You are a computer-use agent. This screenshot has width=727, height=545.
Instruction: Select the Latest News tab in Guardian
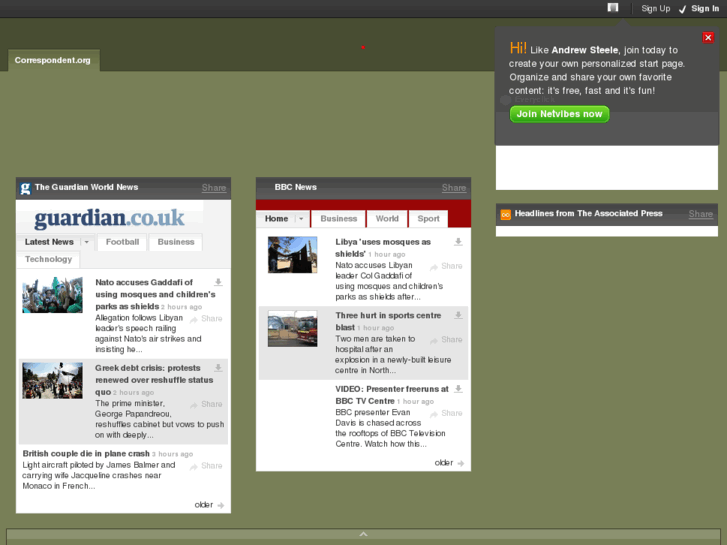click(49, 242)
